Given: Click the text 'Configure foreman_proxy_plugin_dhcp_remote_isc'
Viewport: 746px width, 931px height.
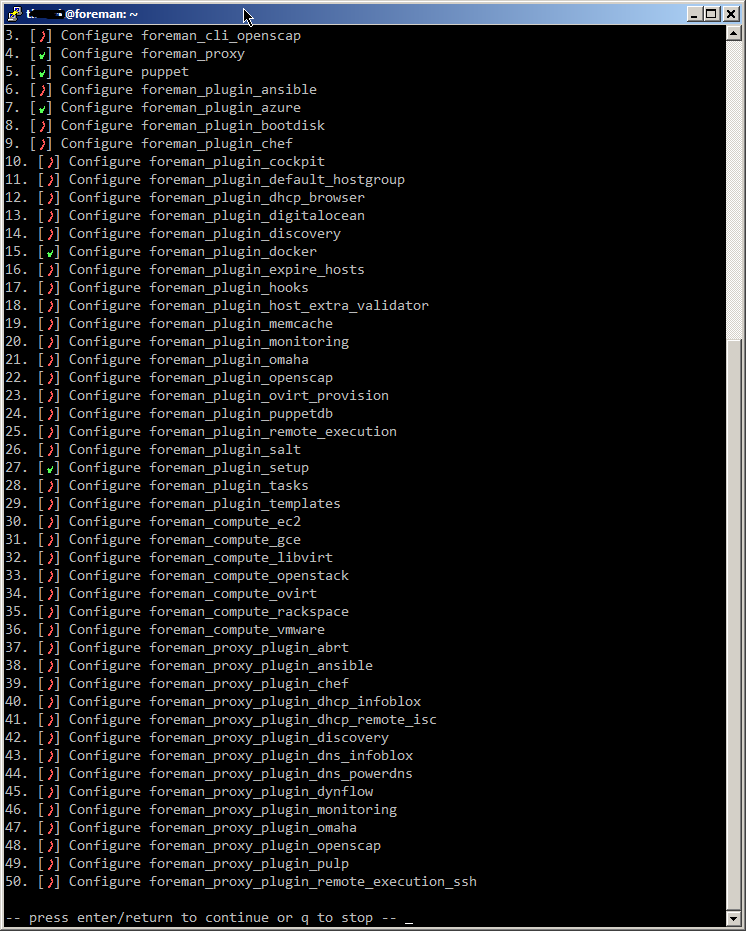Looking at the screenshot, I should click(x=253, y=720).
